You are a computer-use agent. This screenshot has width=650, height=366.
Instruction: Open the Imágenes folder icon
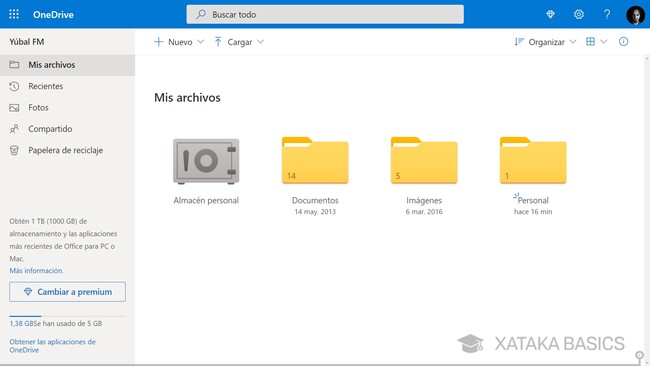tap(424, 160)
